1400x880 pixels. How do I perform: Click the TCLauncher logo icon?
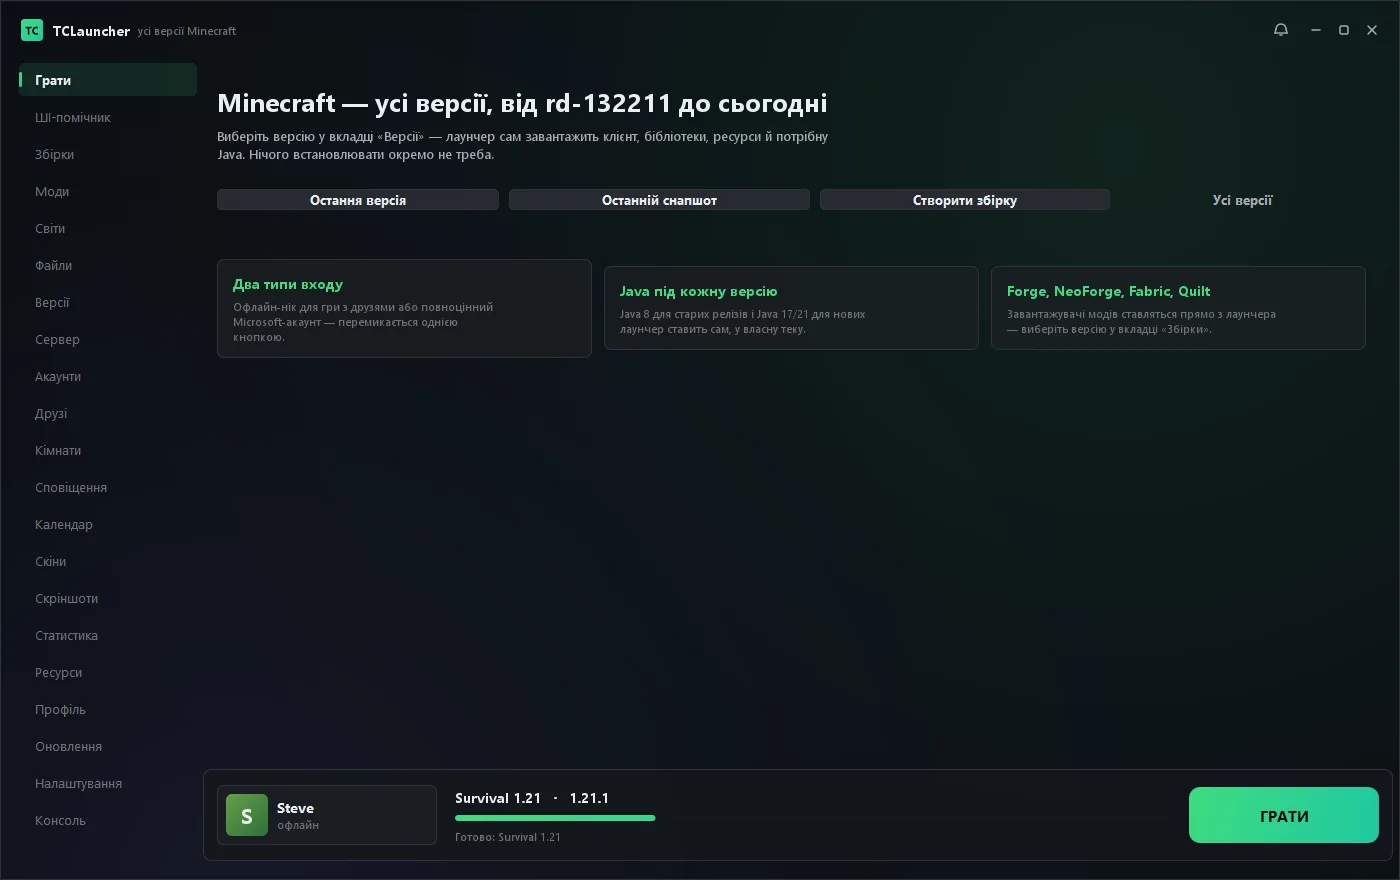32,30
